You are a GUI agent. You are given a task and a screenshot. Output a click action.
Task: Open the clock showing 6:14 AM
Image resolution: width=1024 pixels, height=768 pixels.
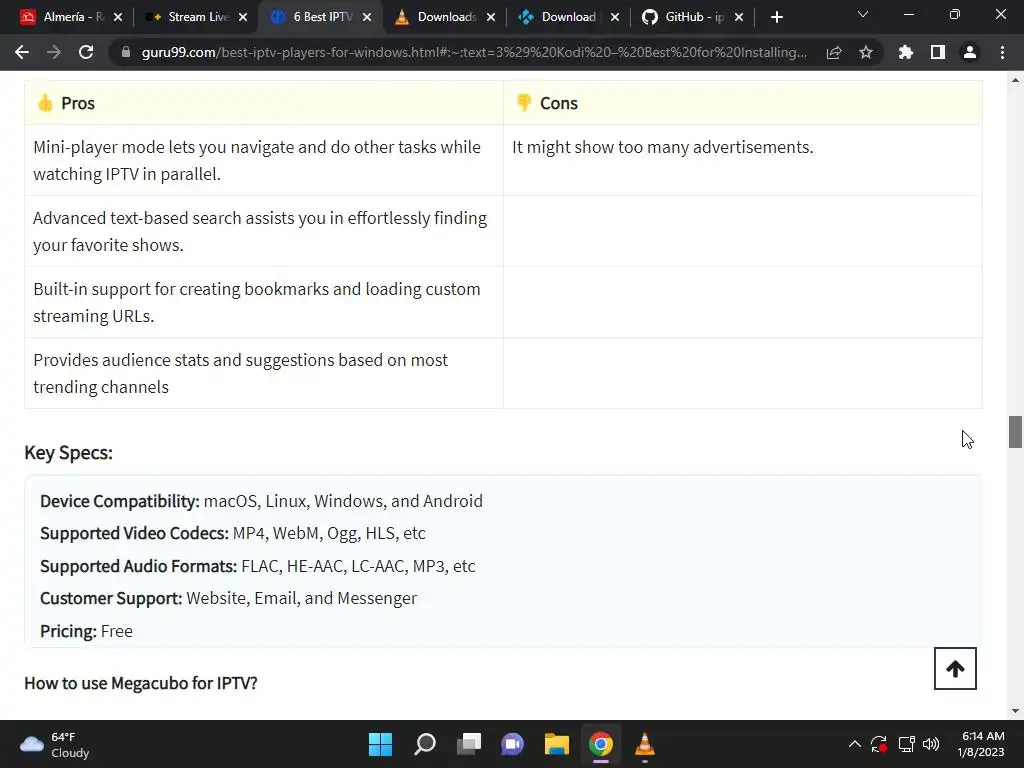980,744
